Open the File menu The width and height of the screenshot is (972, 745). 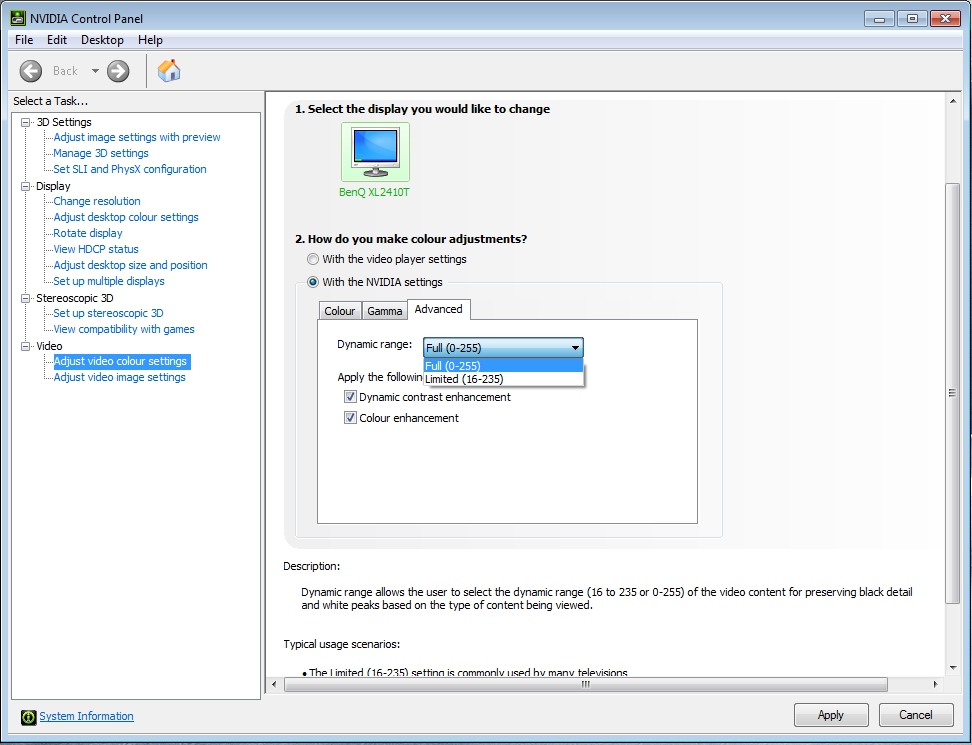[24, 40]
